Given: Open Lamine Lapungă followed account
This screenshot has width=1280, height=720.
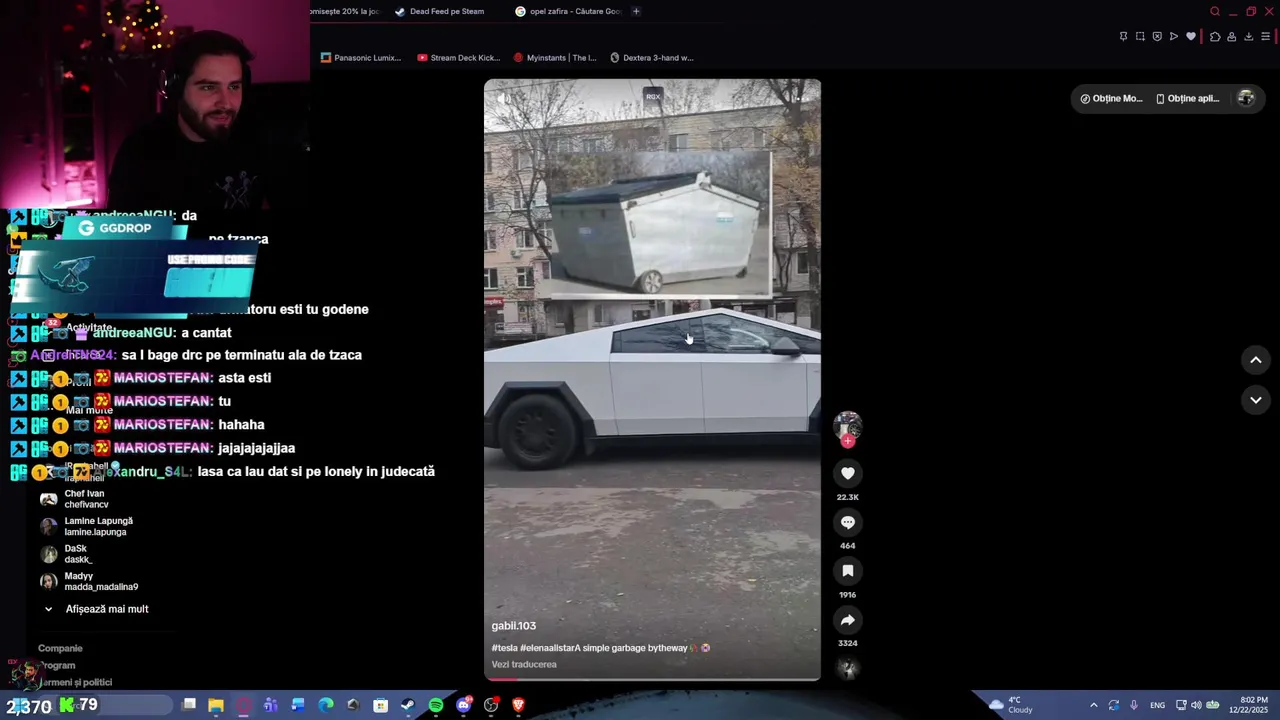Looking at the screenshot, I should pos(86,526).
